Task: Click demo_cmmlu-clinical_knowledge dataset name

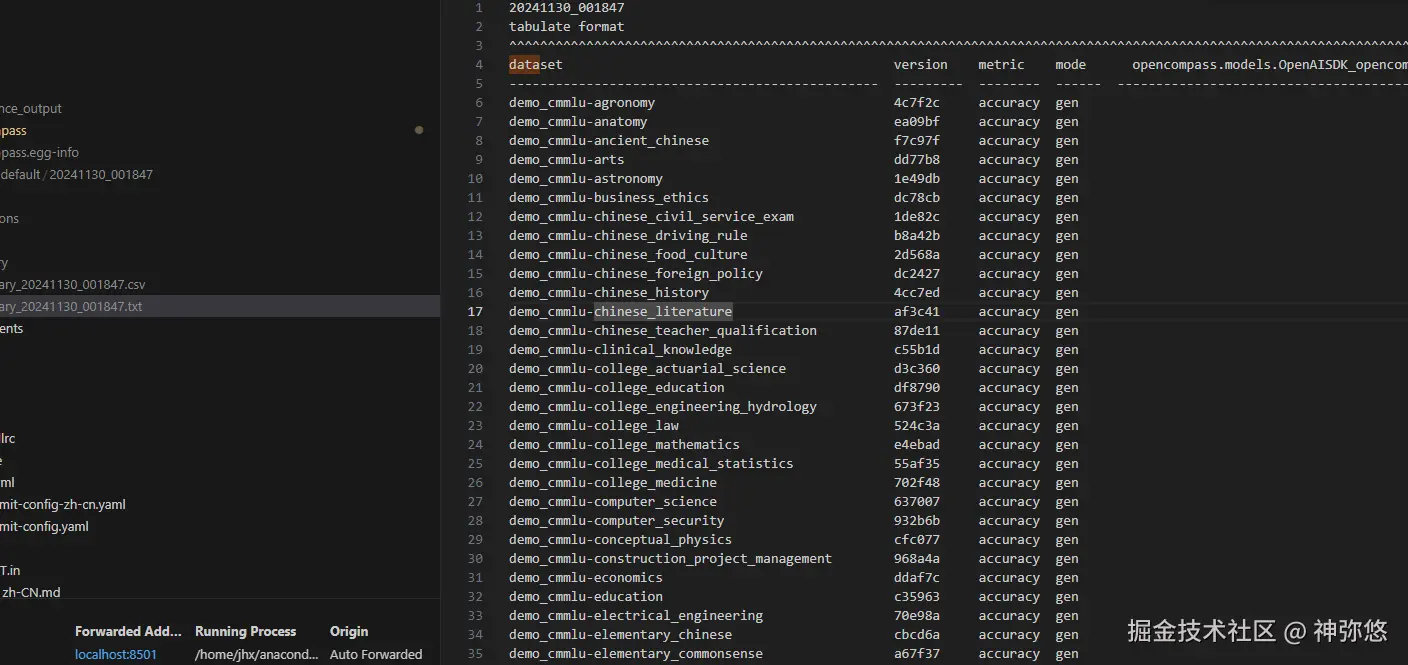Action: point(621,349)
